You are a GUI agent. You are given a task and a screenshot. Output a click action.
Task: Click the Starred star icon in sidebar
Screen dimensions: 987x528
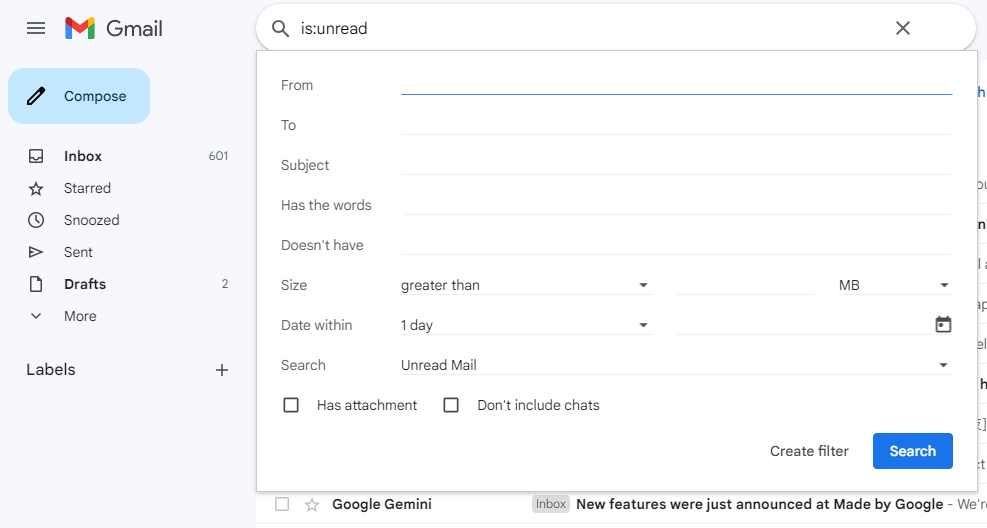[36, 188]
